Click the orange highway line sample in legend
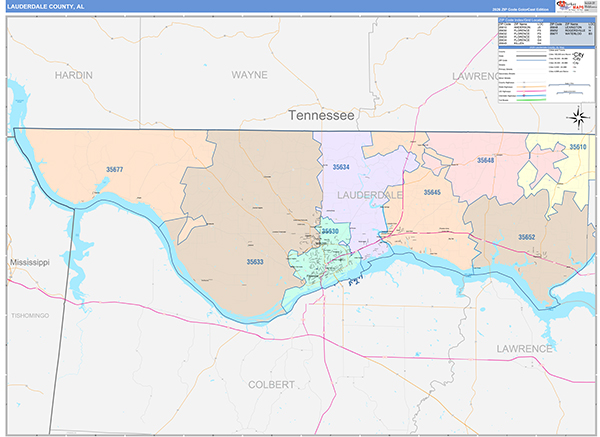600x437 pixels. tap(531, 87)
